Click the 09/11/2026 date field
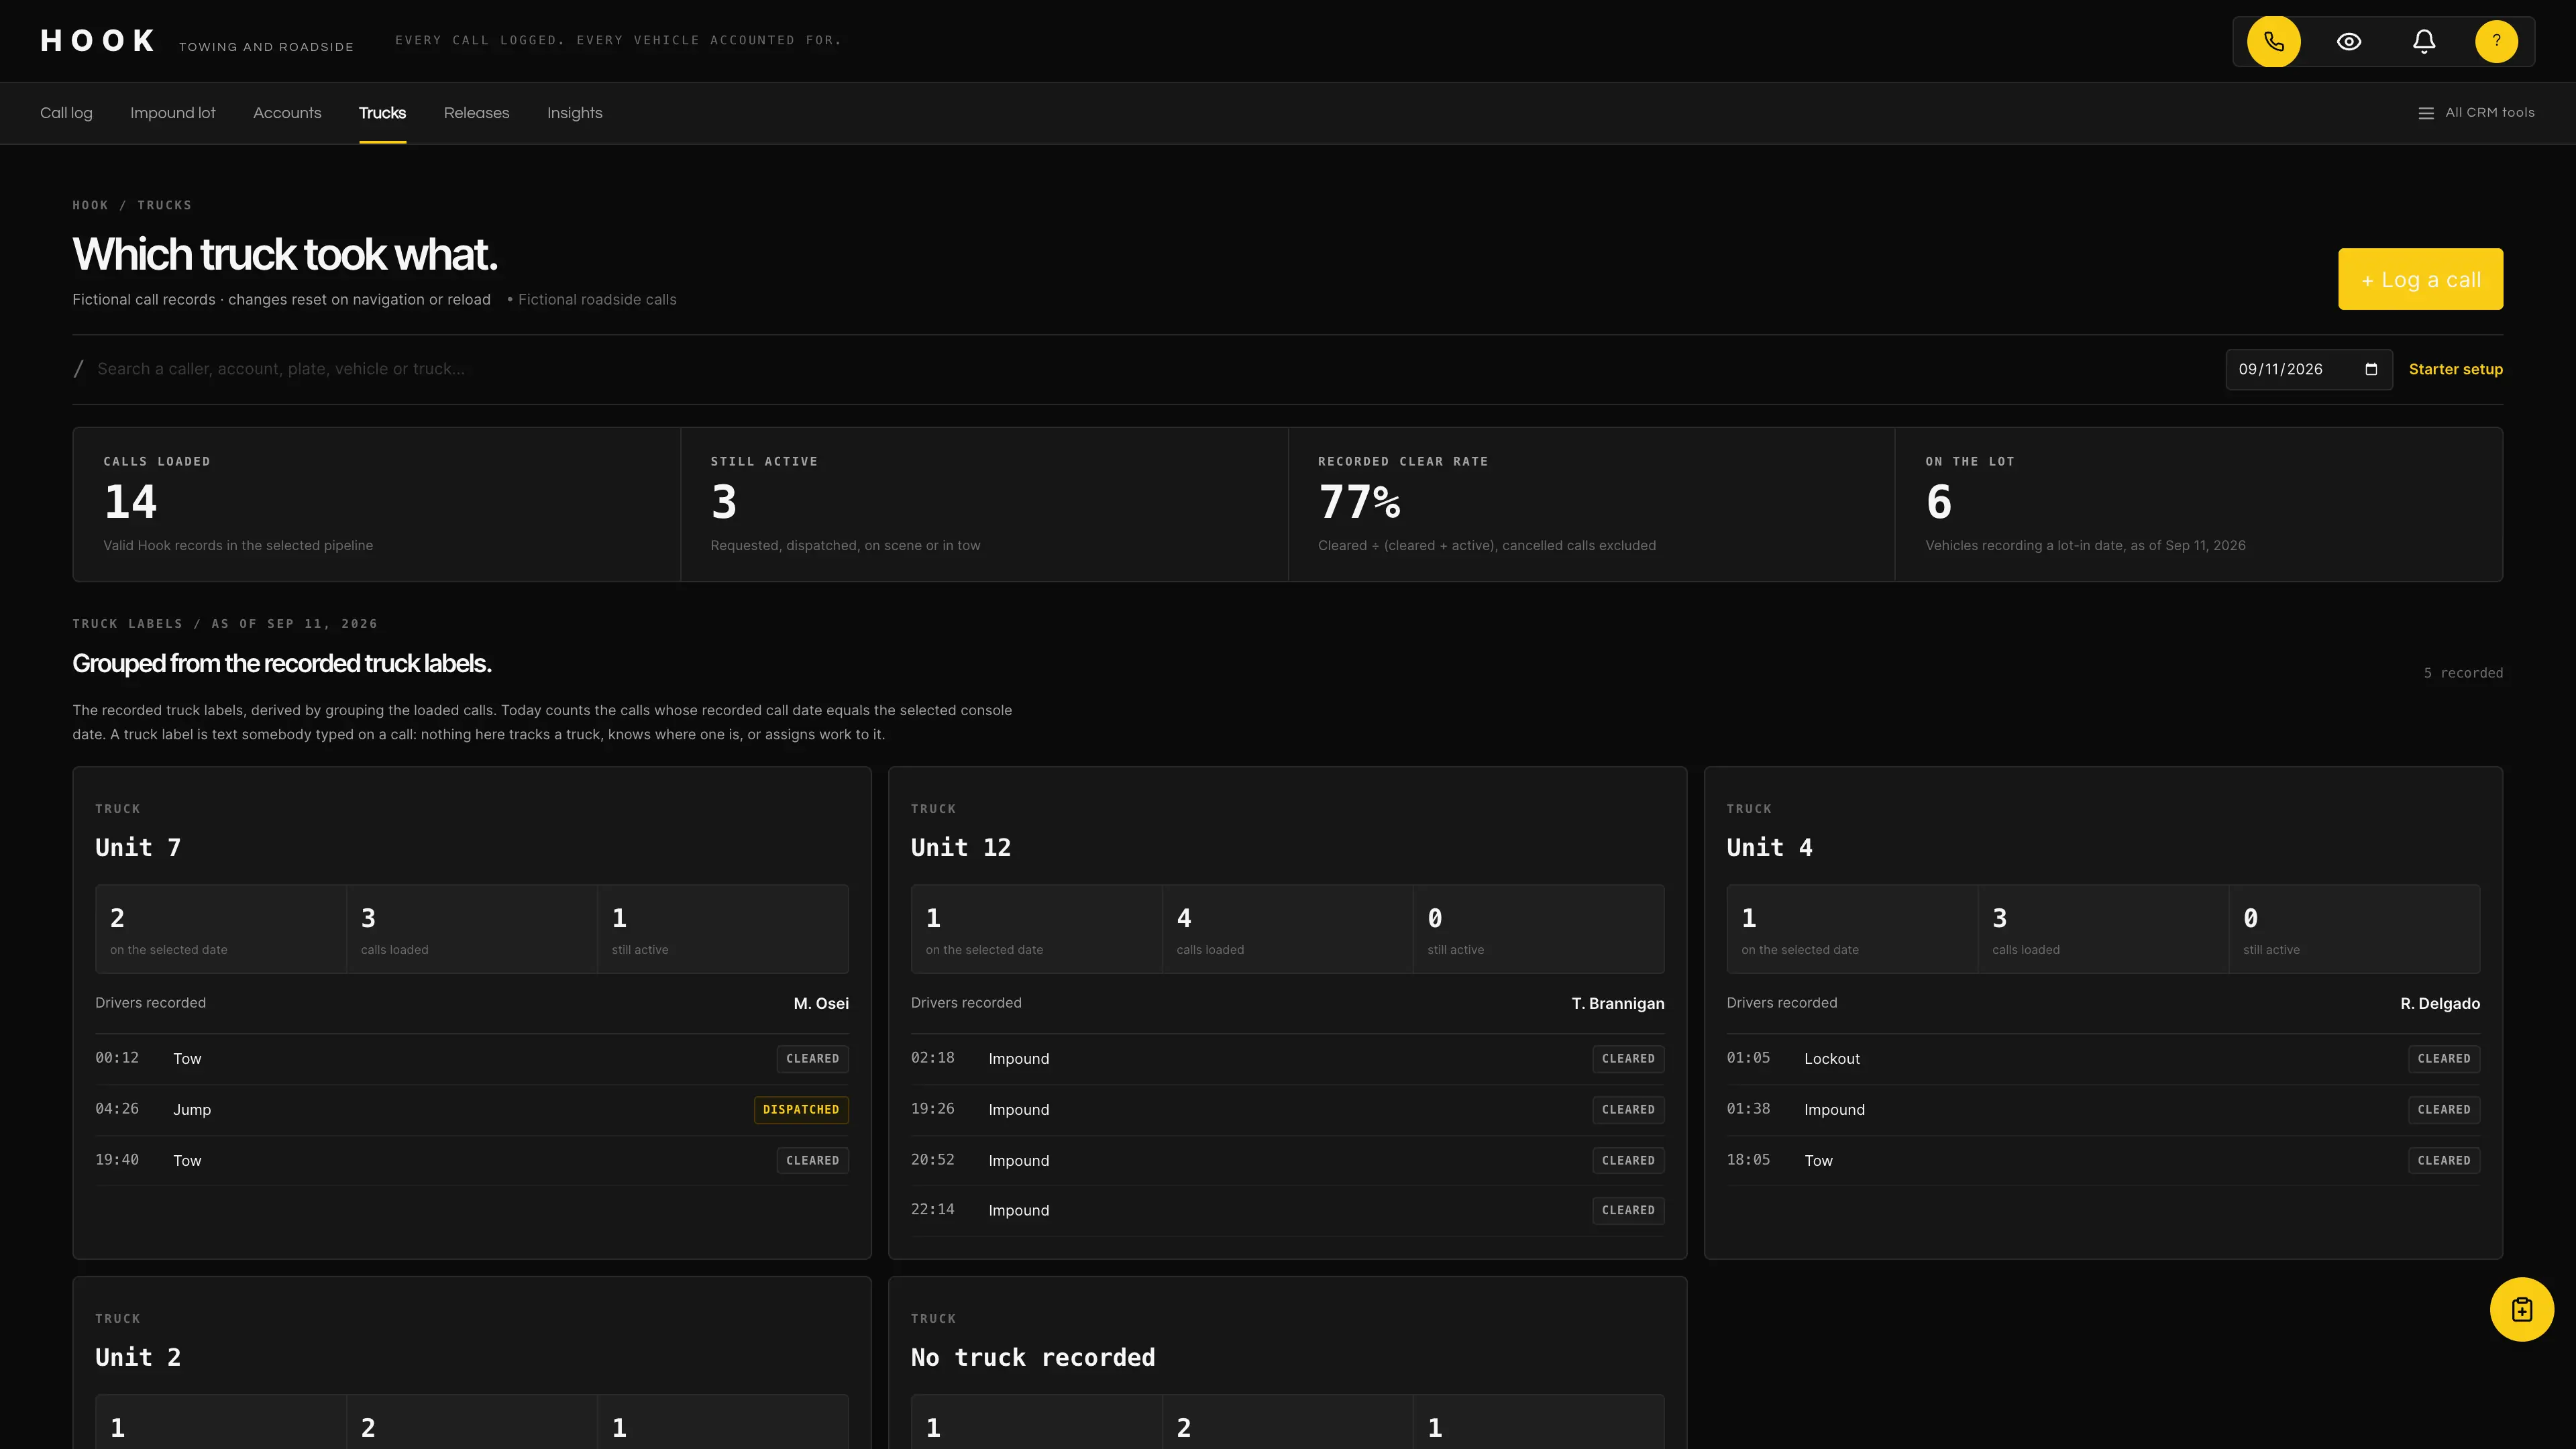The image size is (2576, 1449). (2308, 369)
